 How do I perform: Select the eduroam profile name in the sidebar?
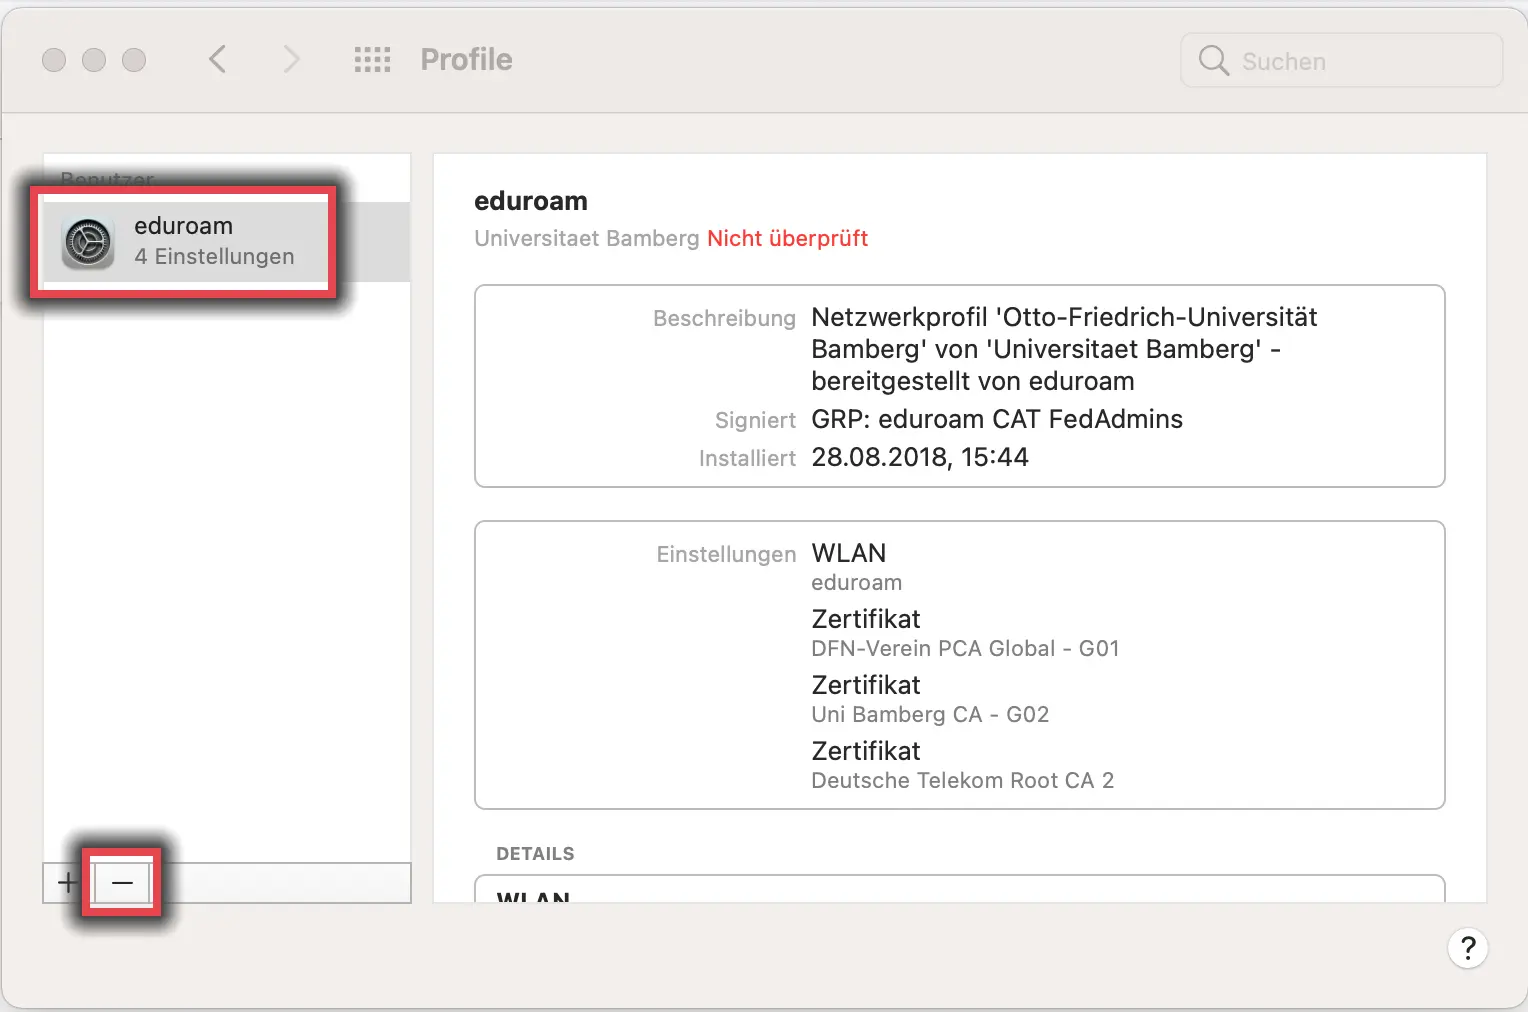coord(183,226)
